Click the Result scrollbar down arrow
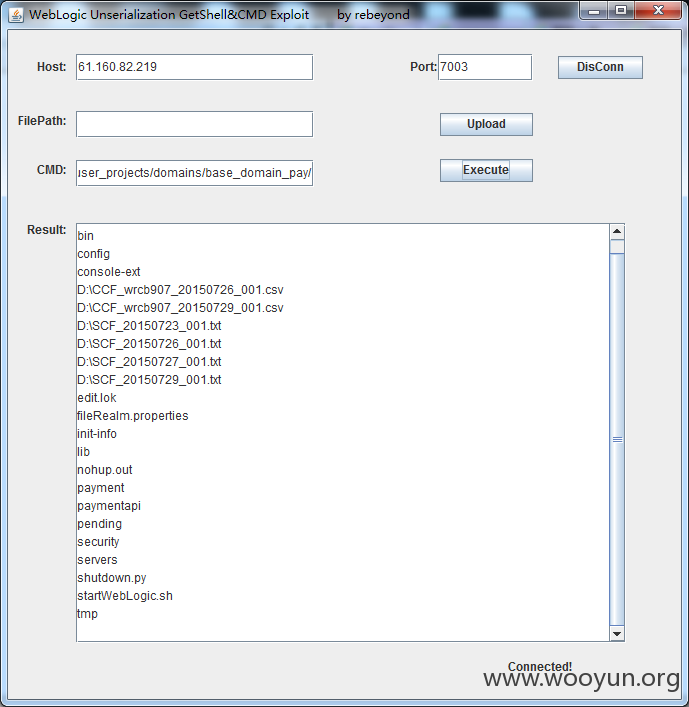The width and height of the screenshot is (689, 707). [x=617, y=634]
